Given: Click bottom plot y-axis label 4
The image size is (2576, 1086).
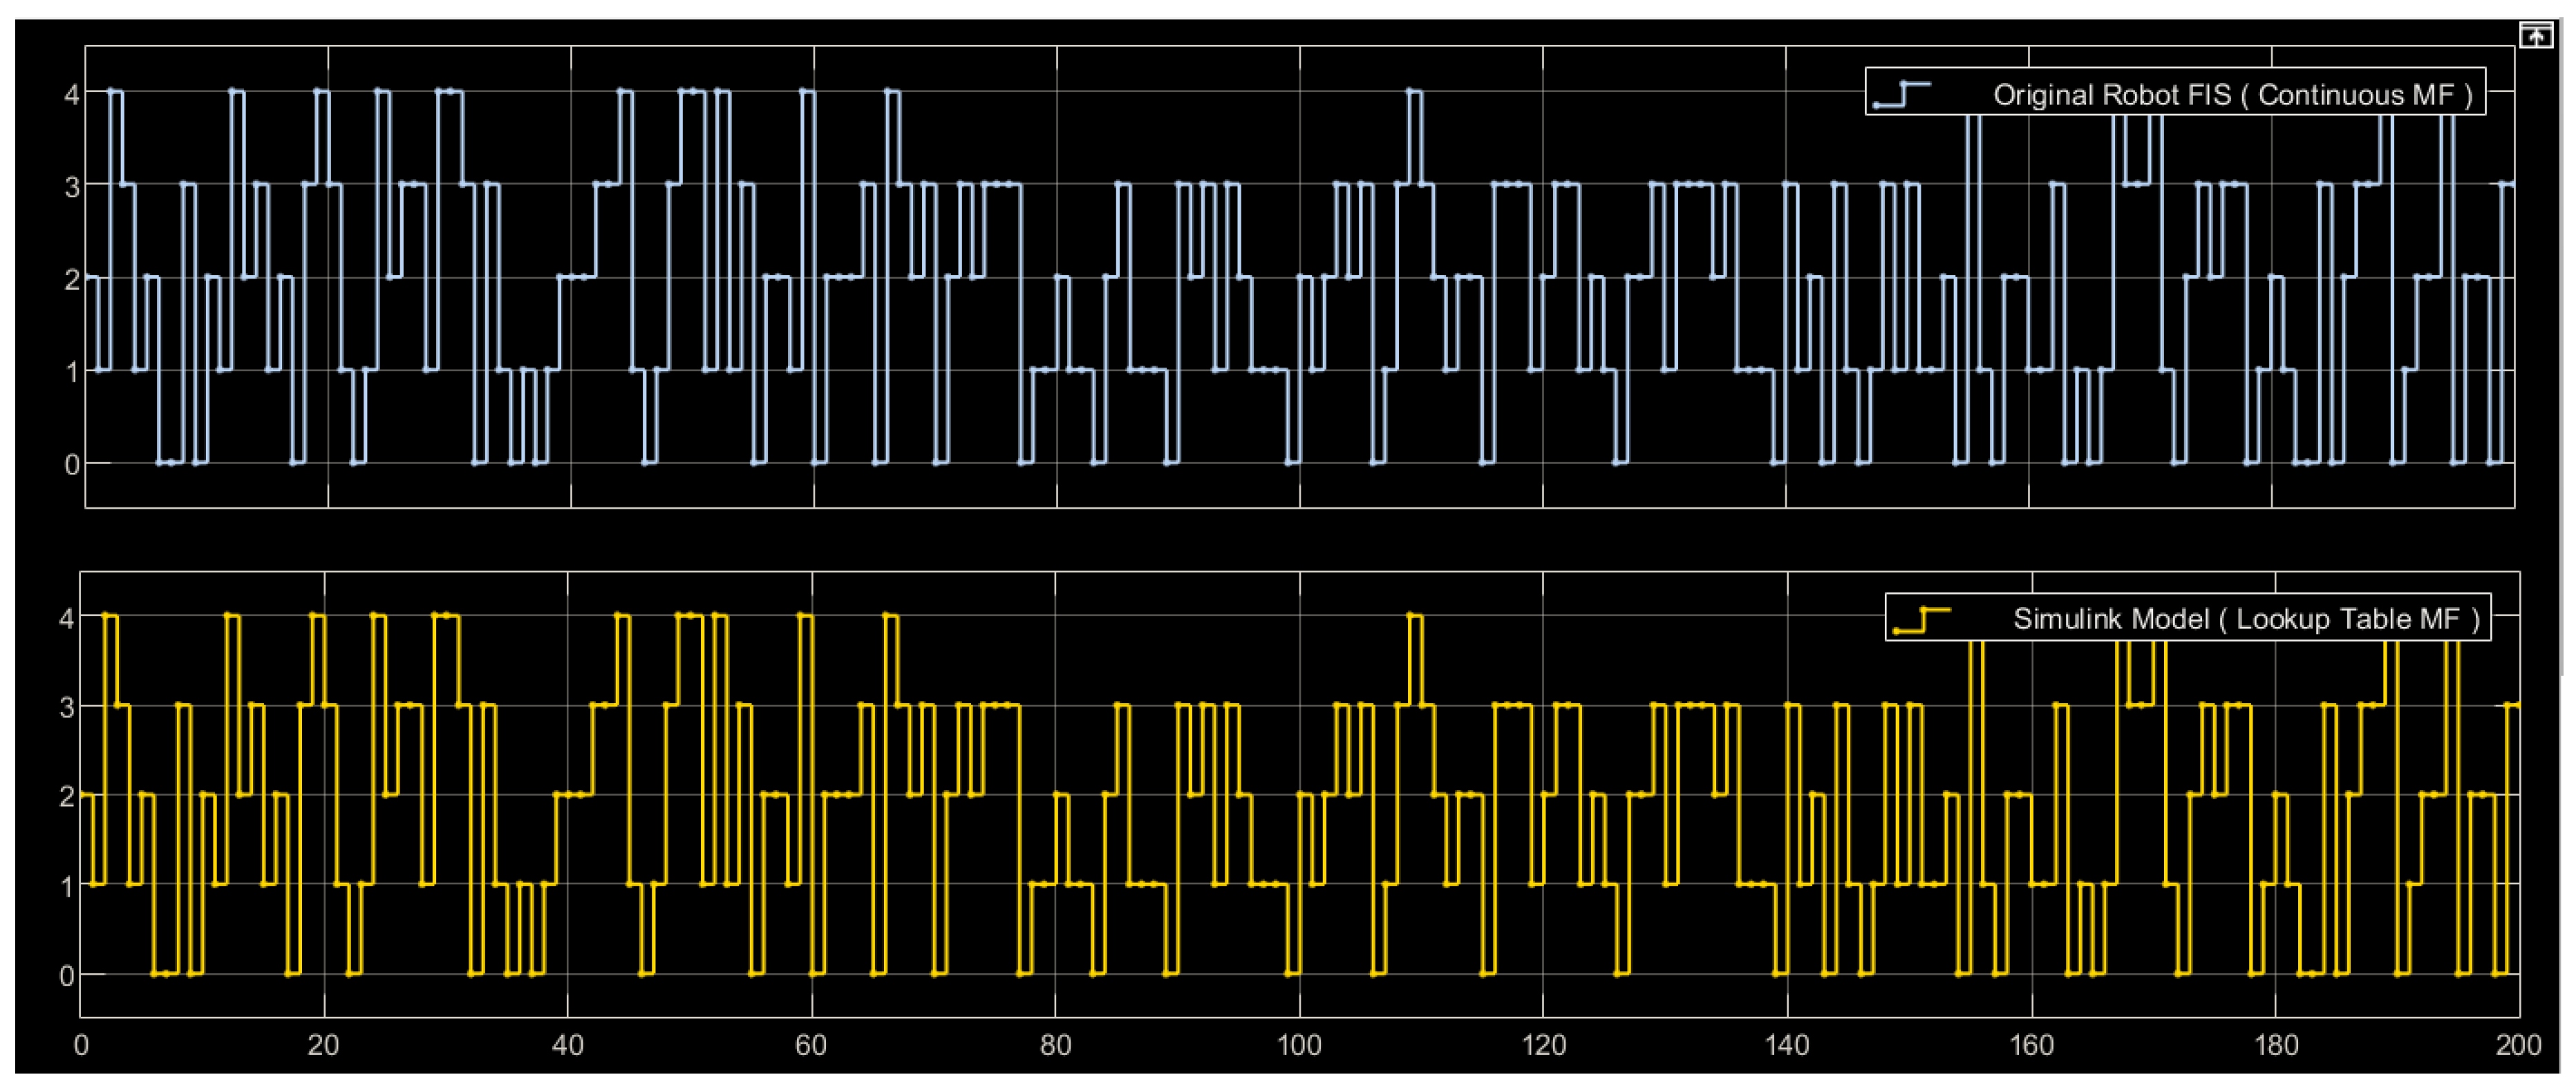Looking at the screenshot, I should click(66, 619).
